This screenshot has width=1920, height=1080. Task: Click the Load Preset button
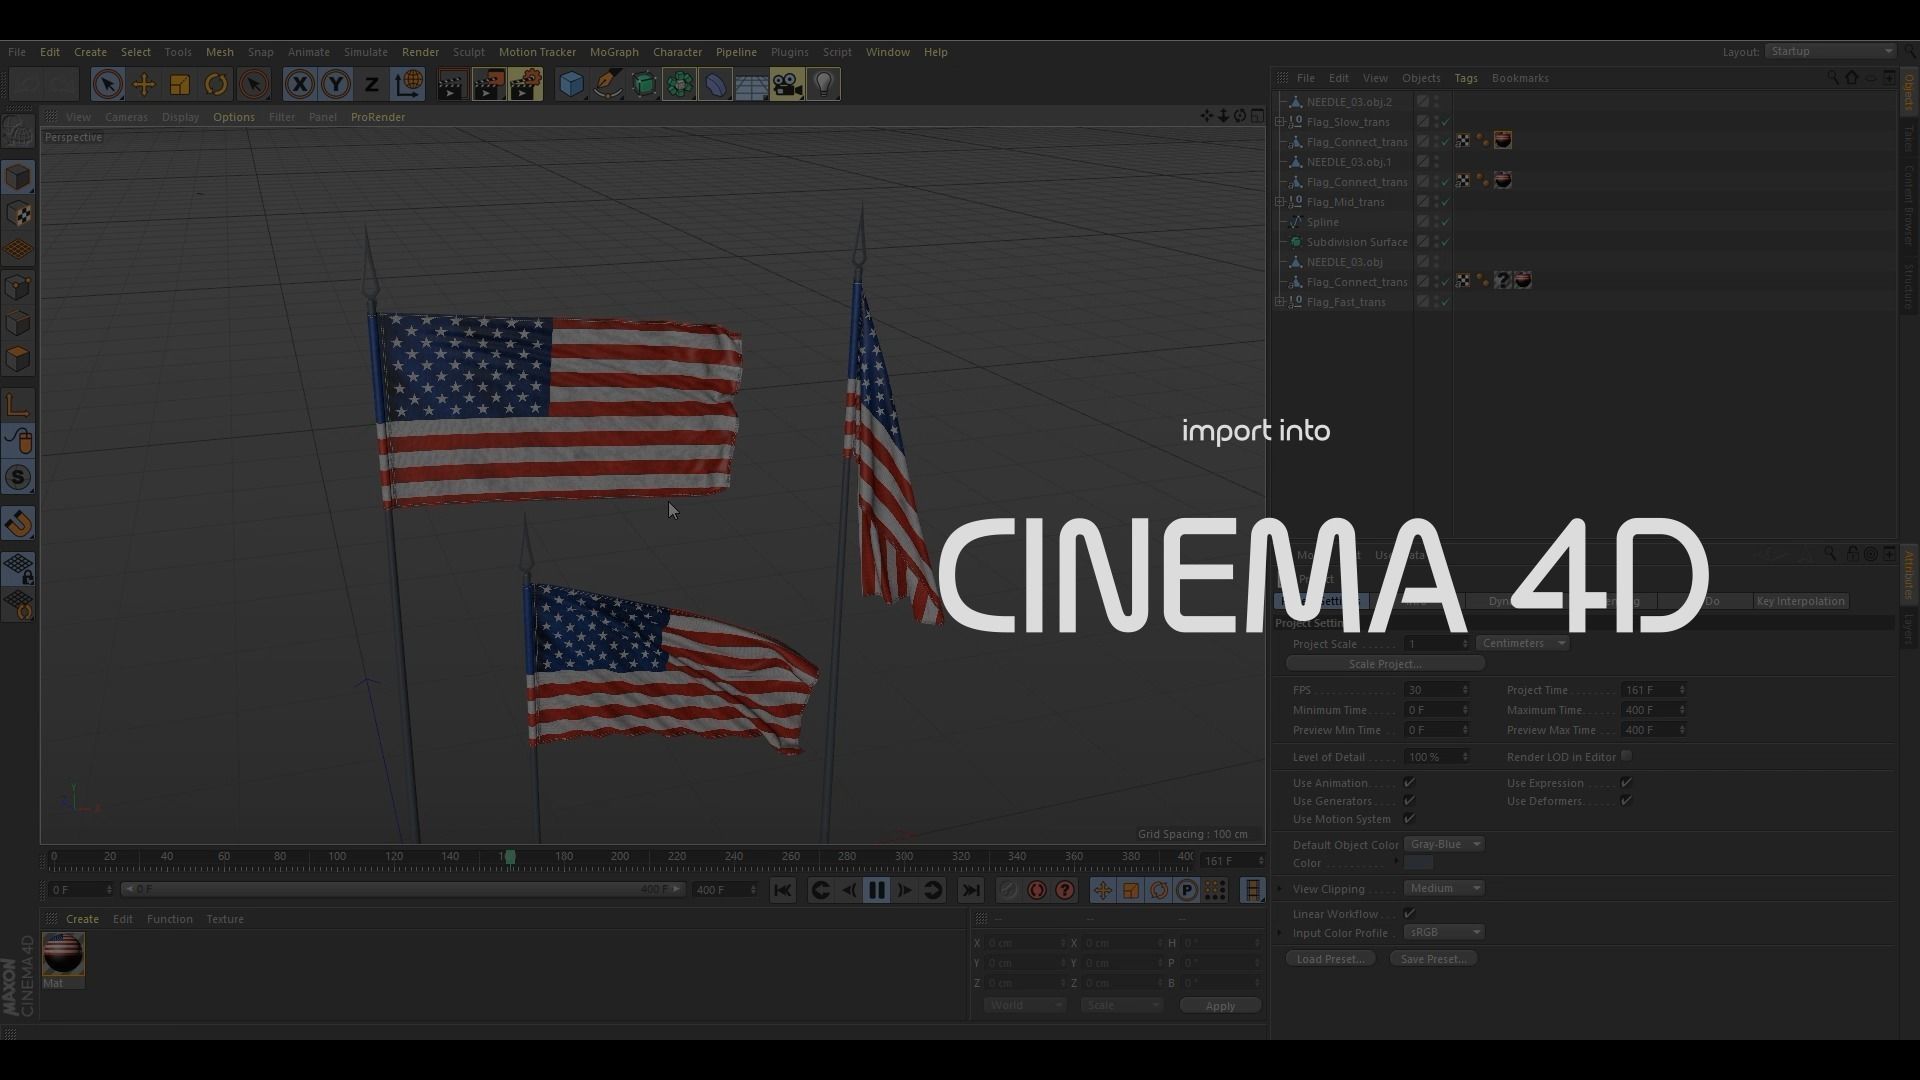(x=1330, y=959)
